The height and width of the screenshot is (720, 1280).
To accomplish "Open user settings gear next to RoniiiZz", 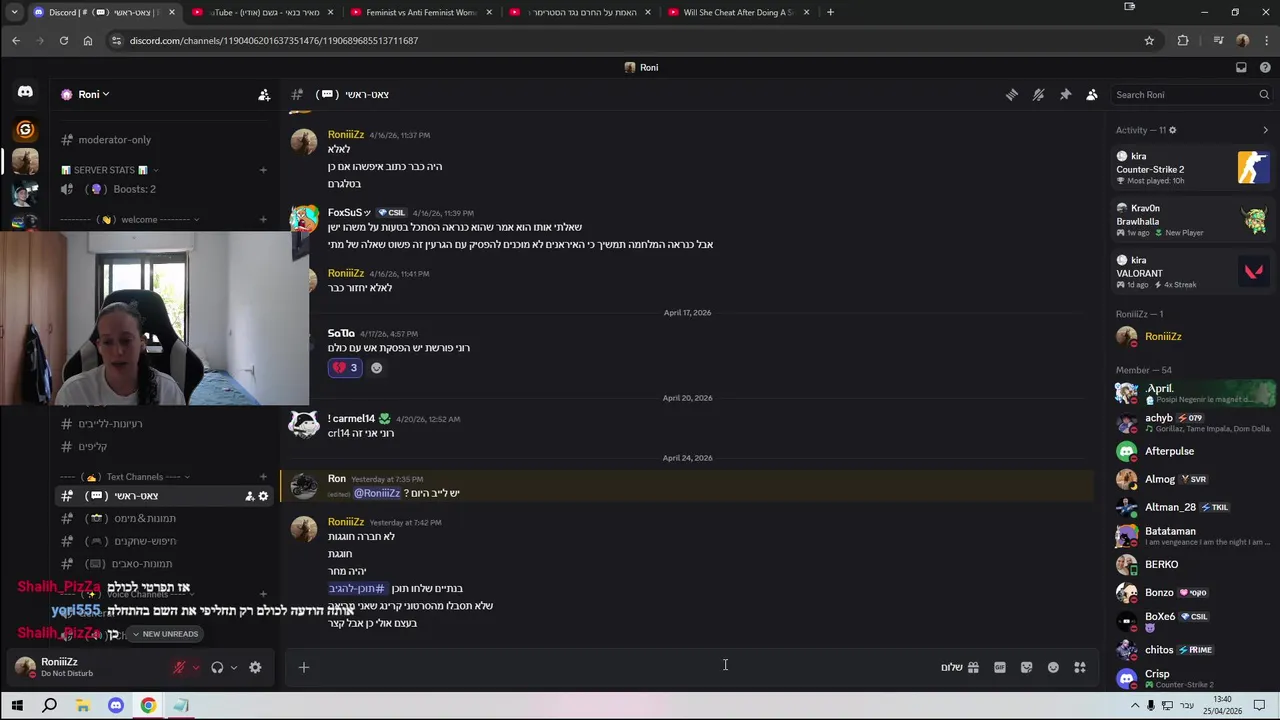I will (255, 667).
